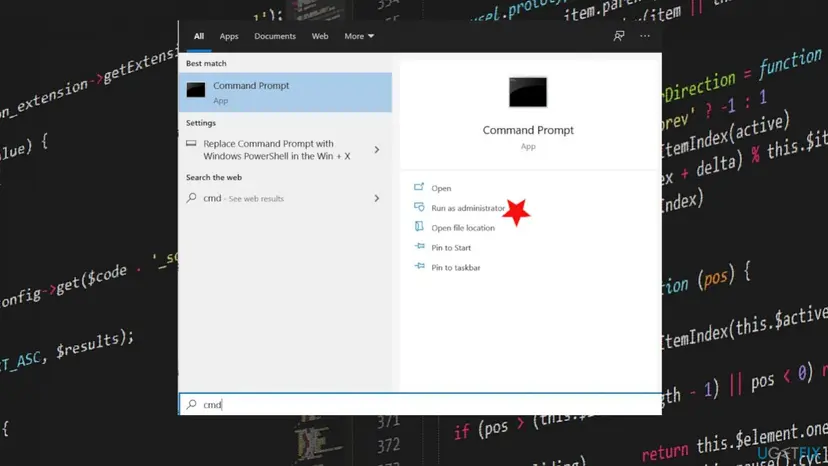The height and width of the screenshot is (466, 828).
Task: Open the three-dot options menu
Action: [645, 36]
